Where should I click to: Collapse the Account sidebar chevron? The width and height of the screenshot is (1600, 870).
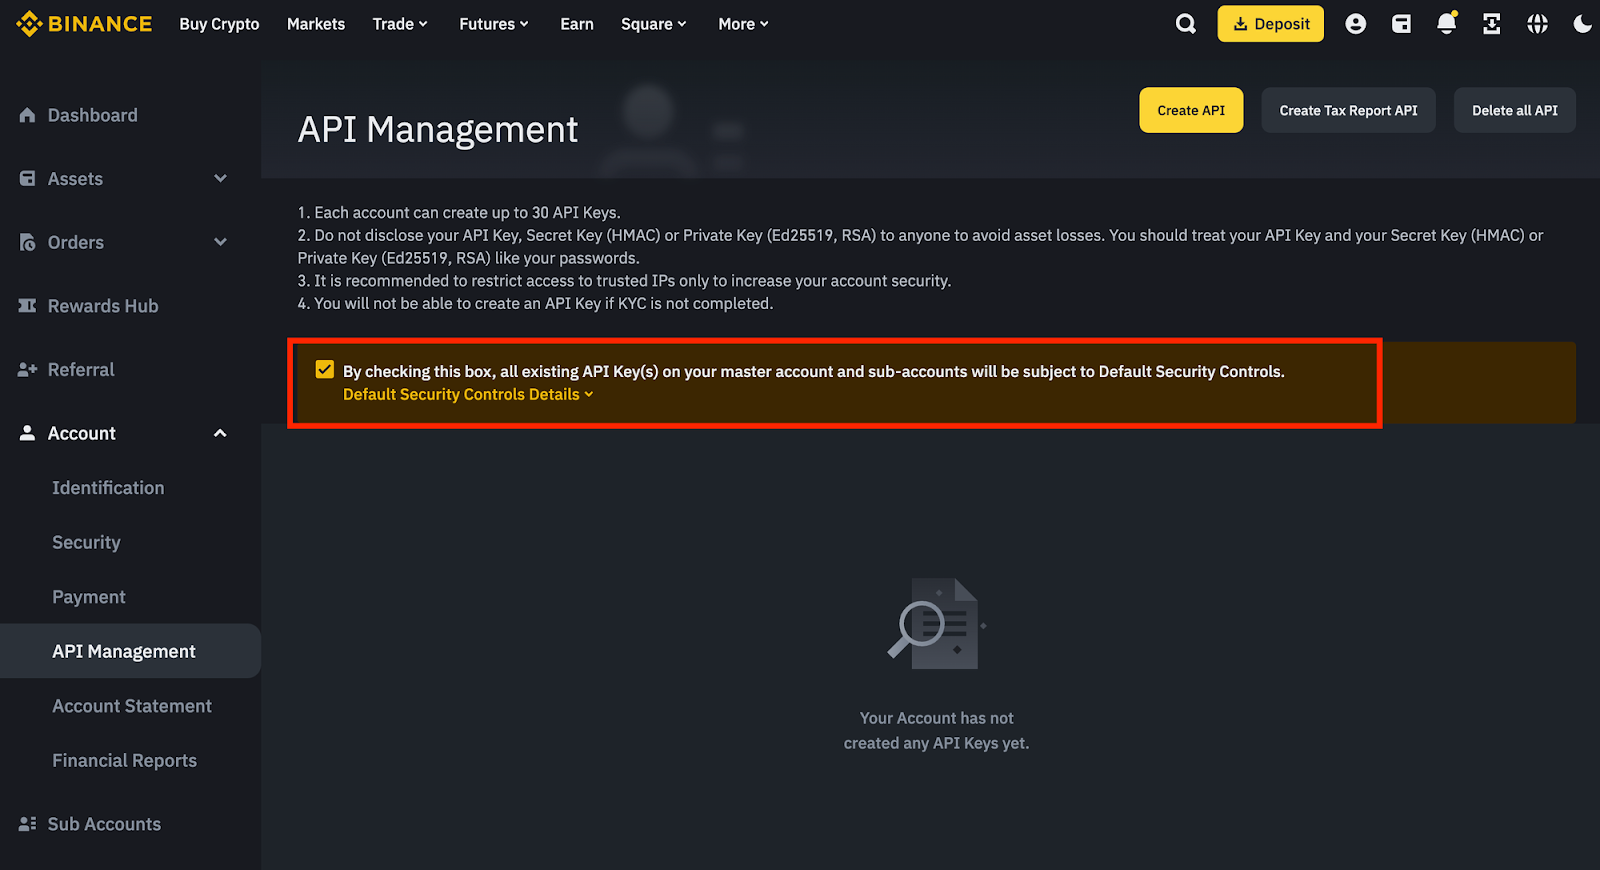click(220, 433)
